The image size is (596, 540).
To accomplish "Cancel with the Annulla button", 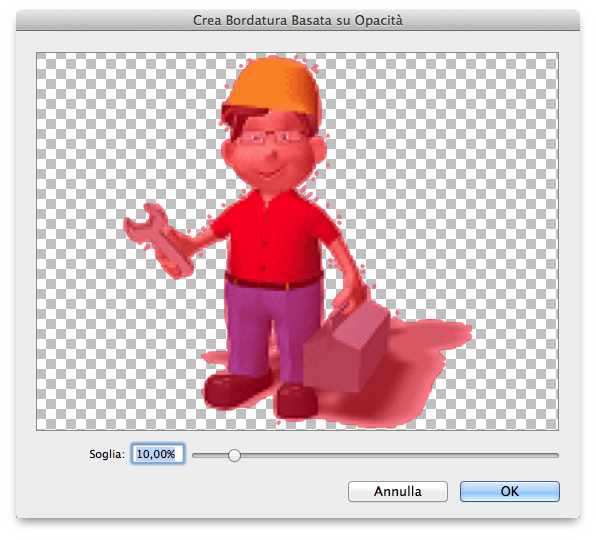I will [398, 491].
